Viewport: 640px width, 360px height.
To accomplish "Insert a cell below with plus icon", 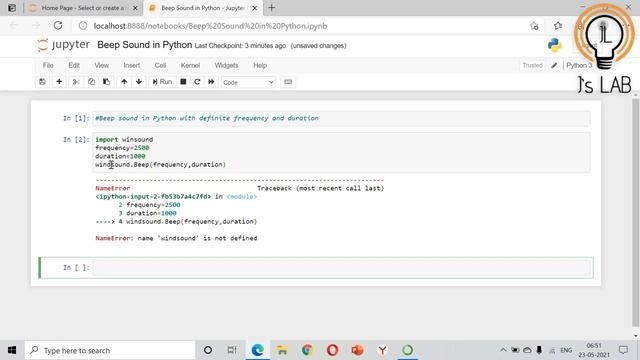I will [59, 82].
